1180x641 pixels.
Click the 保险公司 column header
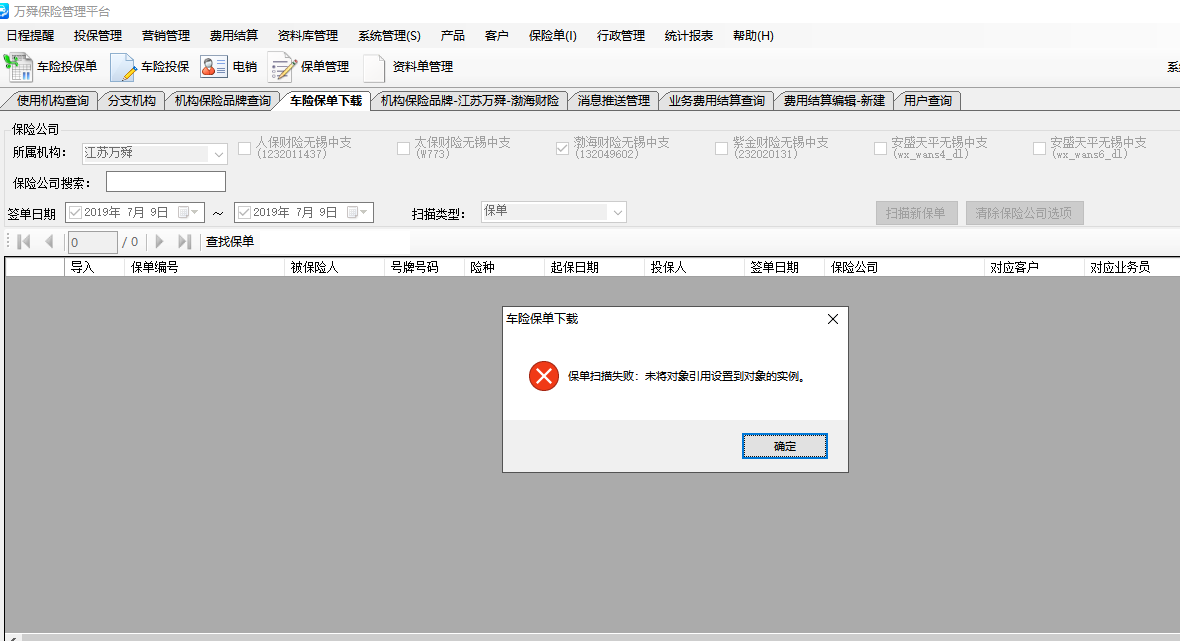coord(904,267)
